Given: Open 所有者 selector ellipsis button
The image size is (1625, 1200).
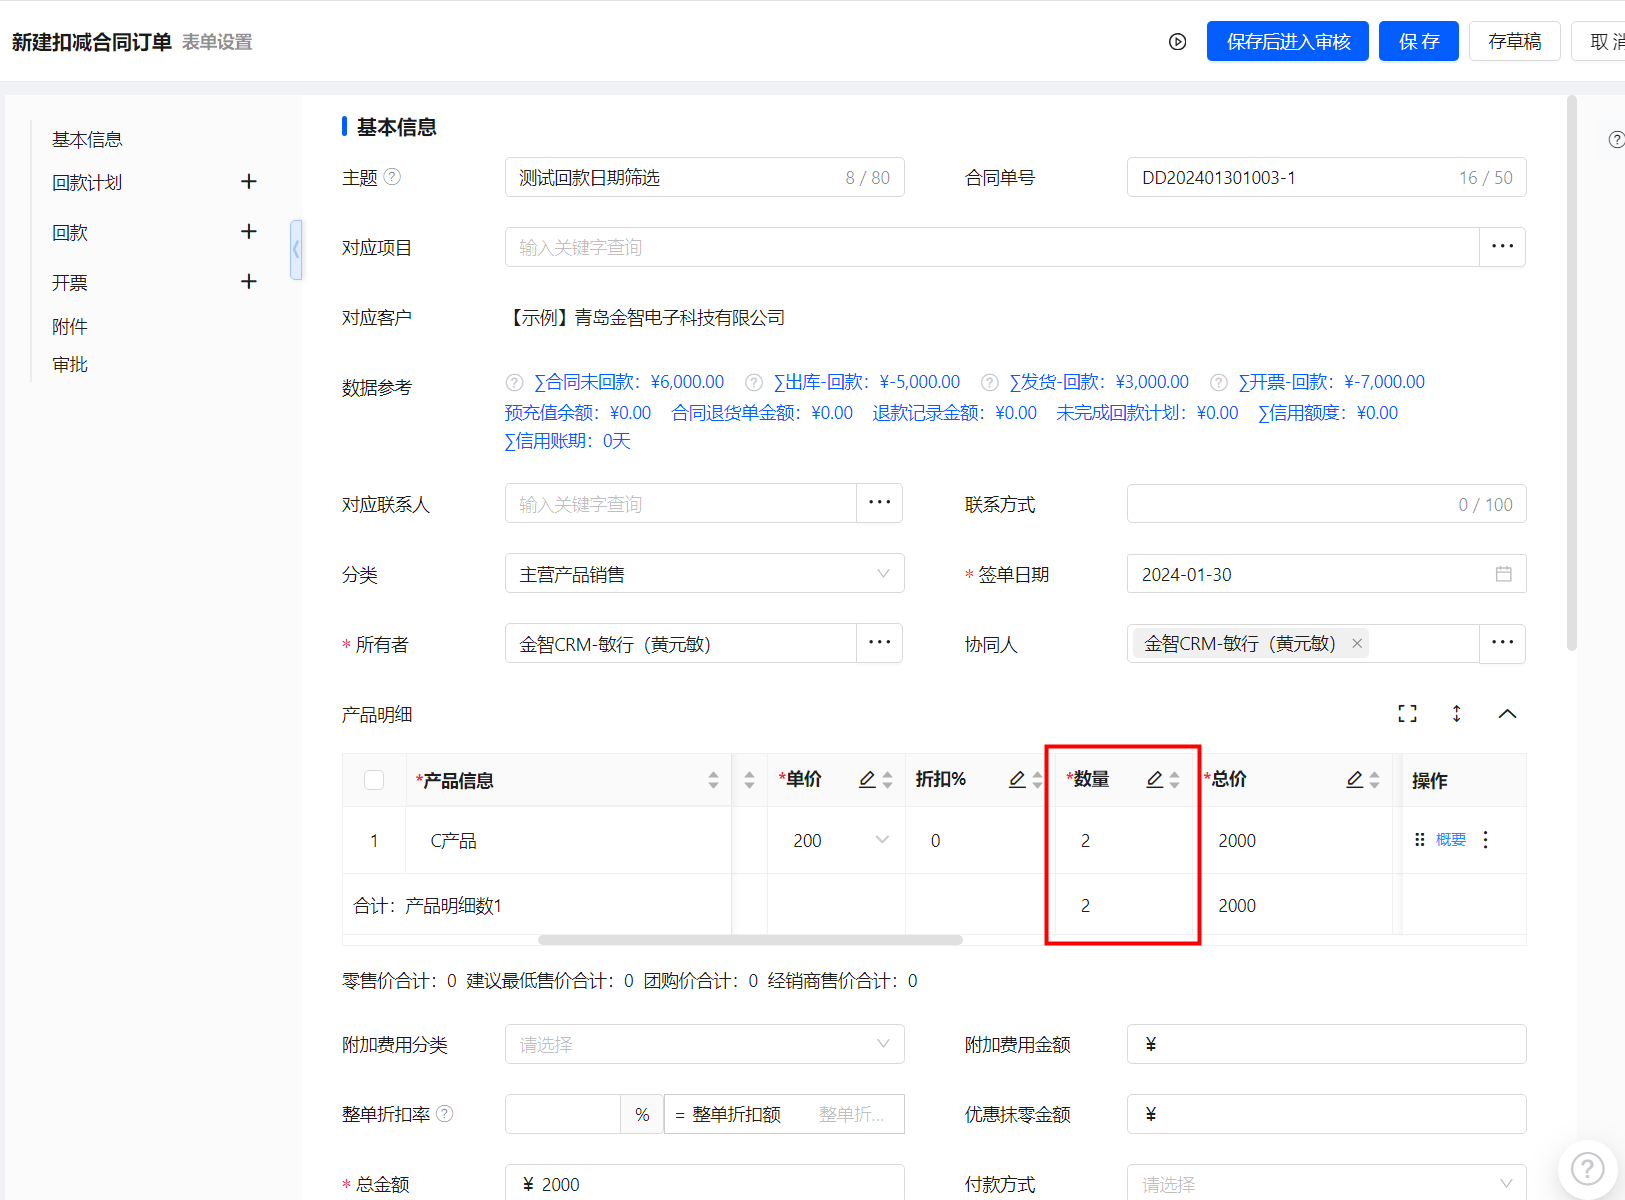Looking at the screenshot, I should point(879,642).
